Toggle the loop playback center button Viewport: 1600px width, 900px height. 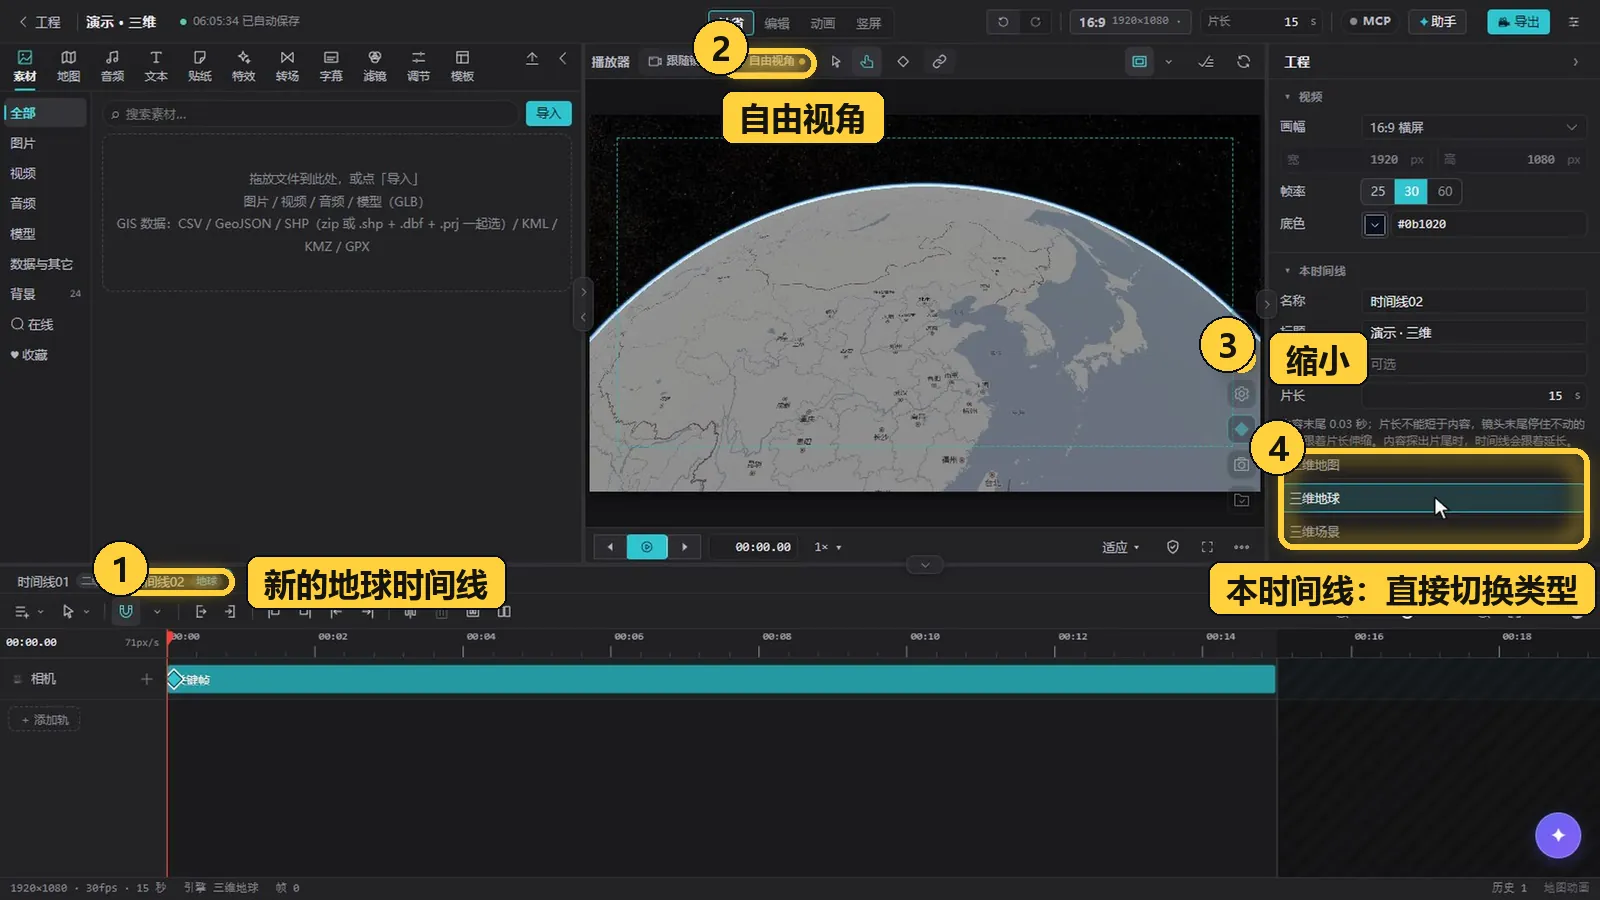(647, 547)
